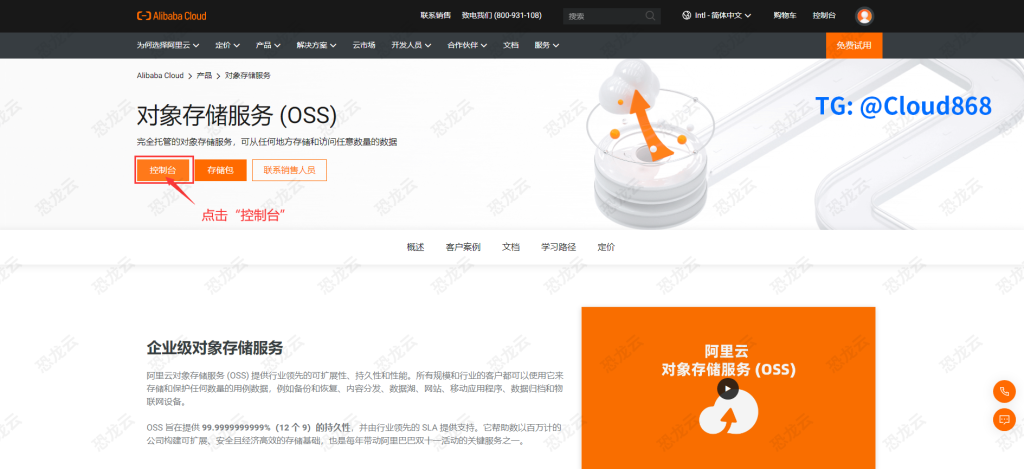Open 云市场 in the navigation bar

(x=364, y=46)
